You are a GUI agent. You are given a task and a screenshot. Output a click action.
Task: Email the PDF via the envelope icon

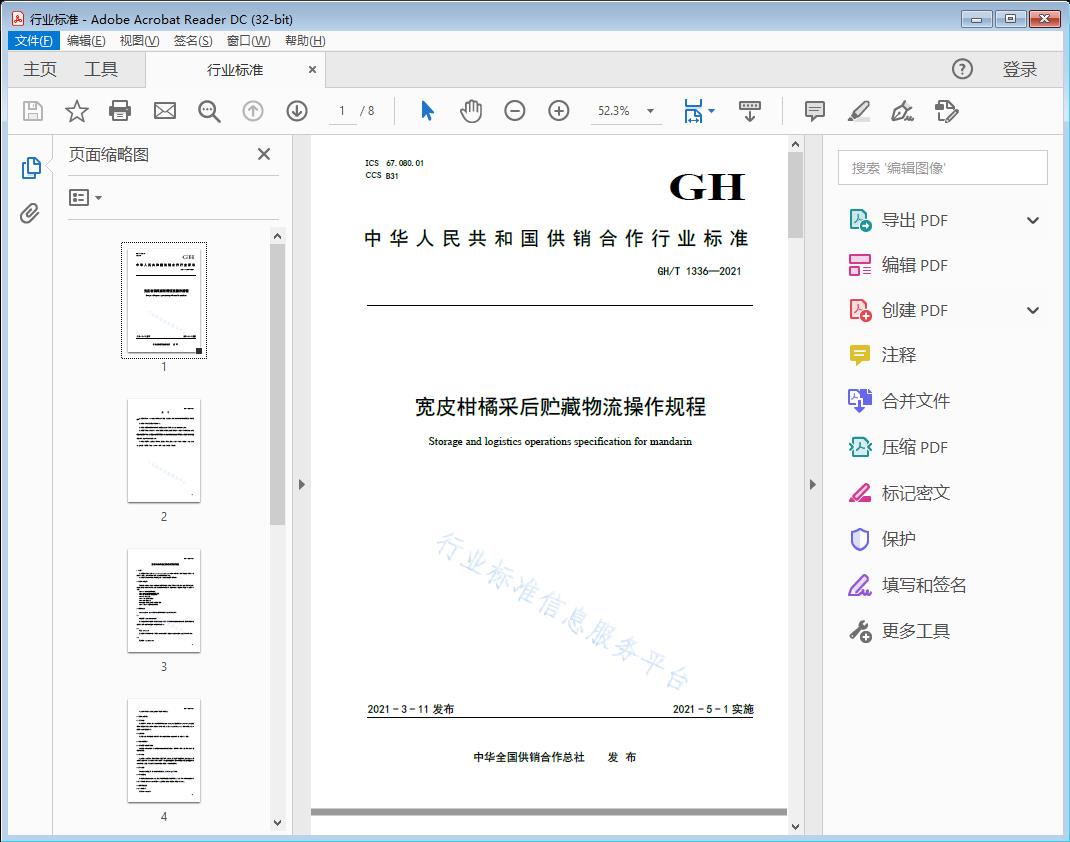(x=164, y=111)
